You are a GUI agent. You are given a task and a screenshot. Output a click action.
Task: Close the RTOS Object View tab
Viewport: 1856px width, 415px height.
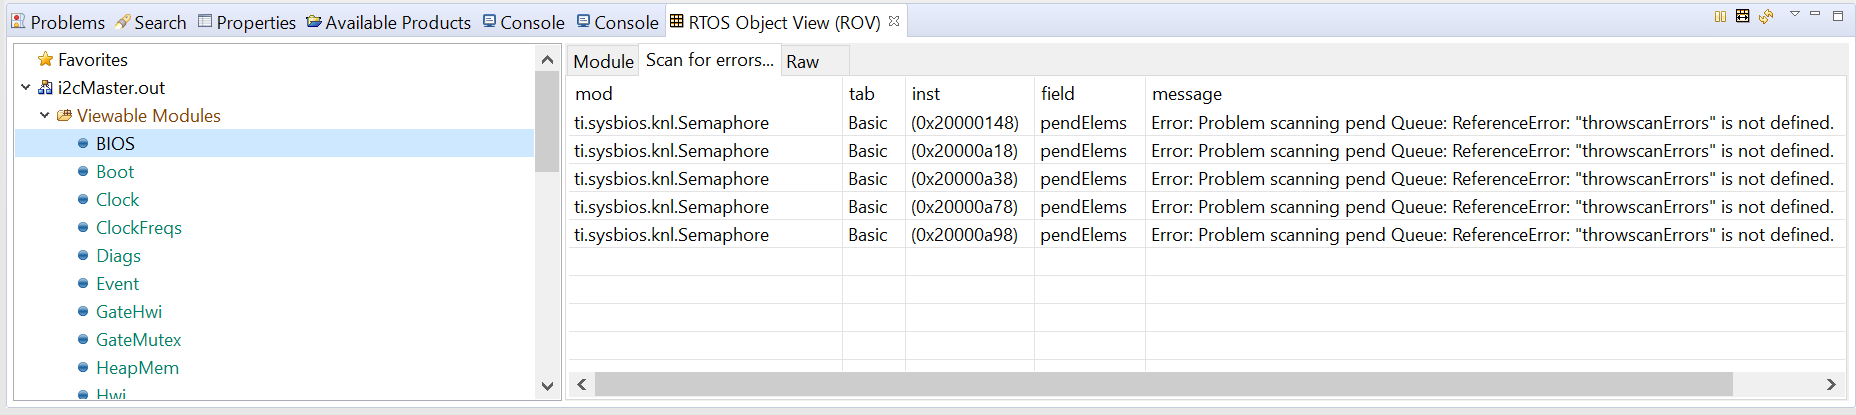pos(894,21)
